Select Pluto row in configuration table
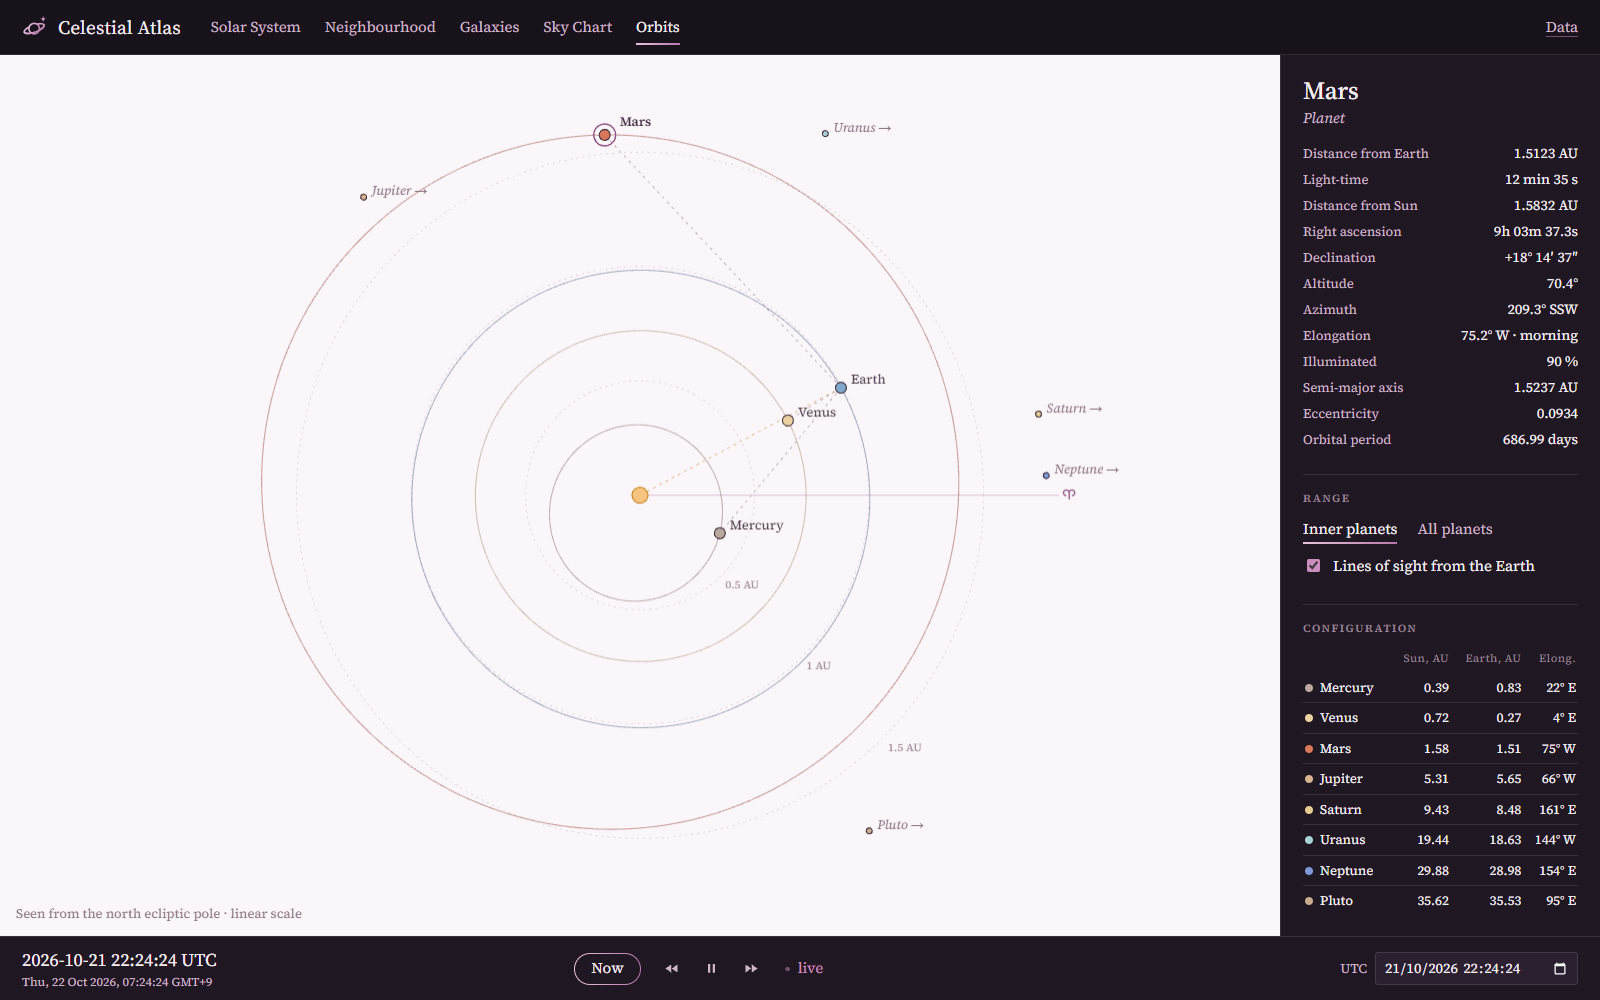Image resolution: width=1600 pixels, height=1000 pixels. [1440, 901]
